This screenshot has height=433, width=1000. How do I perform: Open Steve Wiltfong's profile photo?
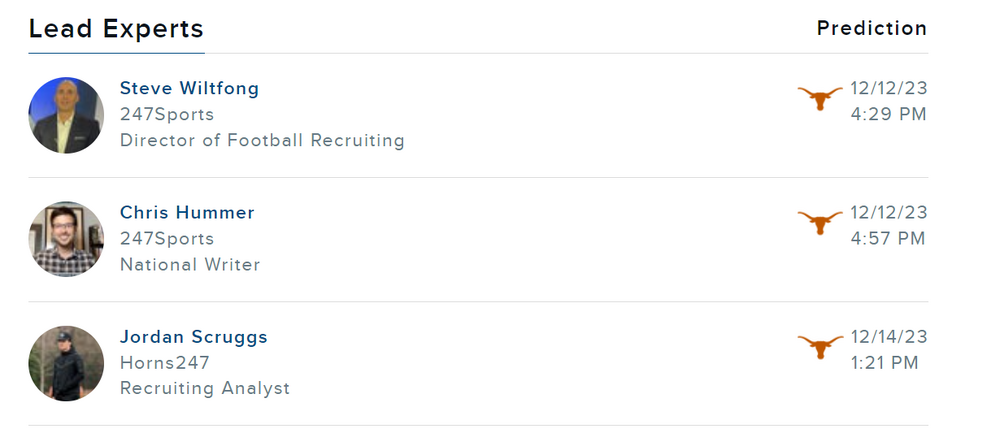(66, 115)
